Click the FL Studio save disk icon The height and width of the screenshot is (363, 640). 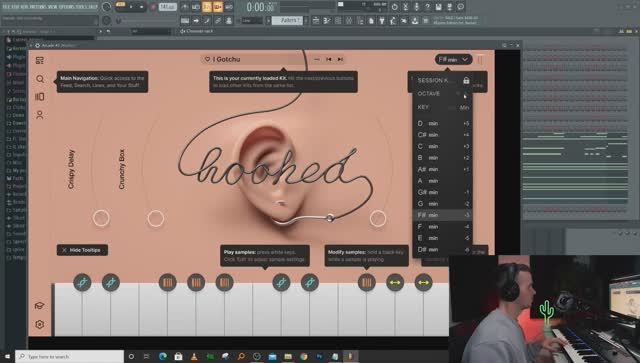(438, 7)
